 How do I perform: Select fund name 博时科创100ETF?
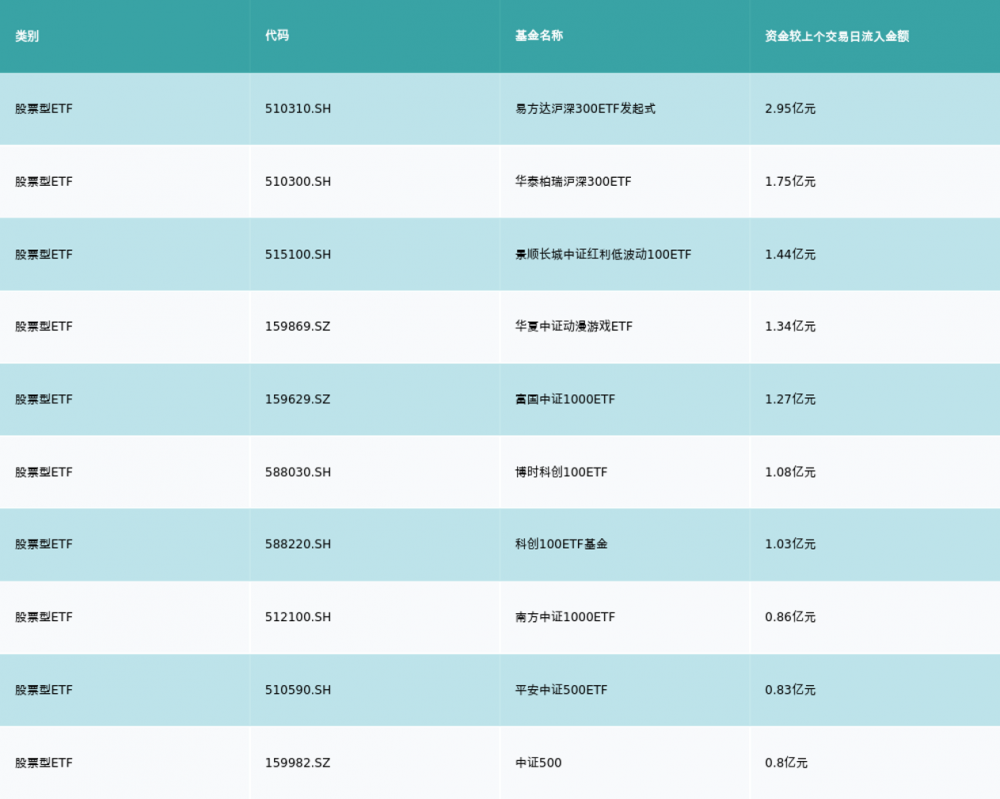click(561, 472)
